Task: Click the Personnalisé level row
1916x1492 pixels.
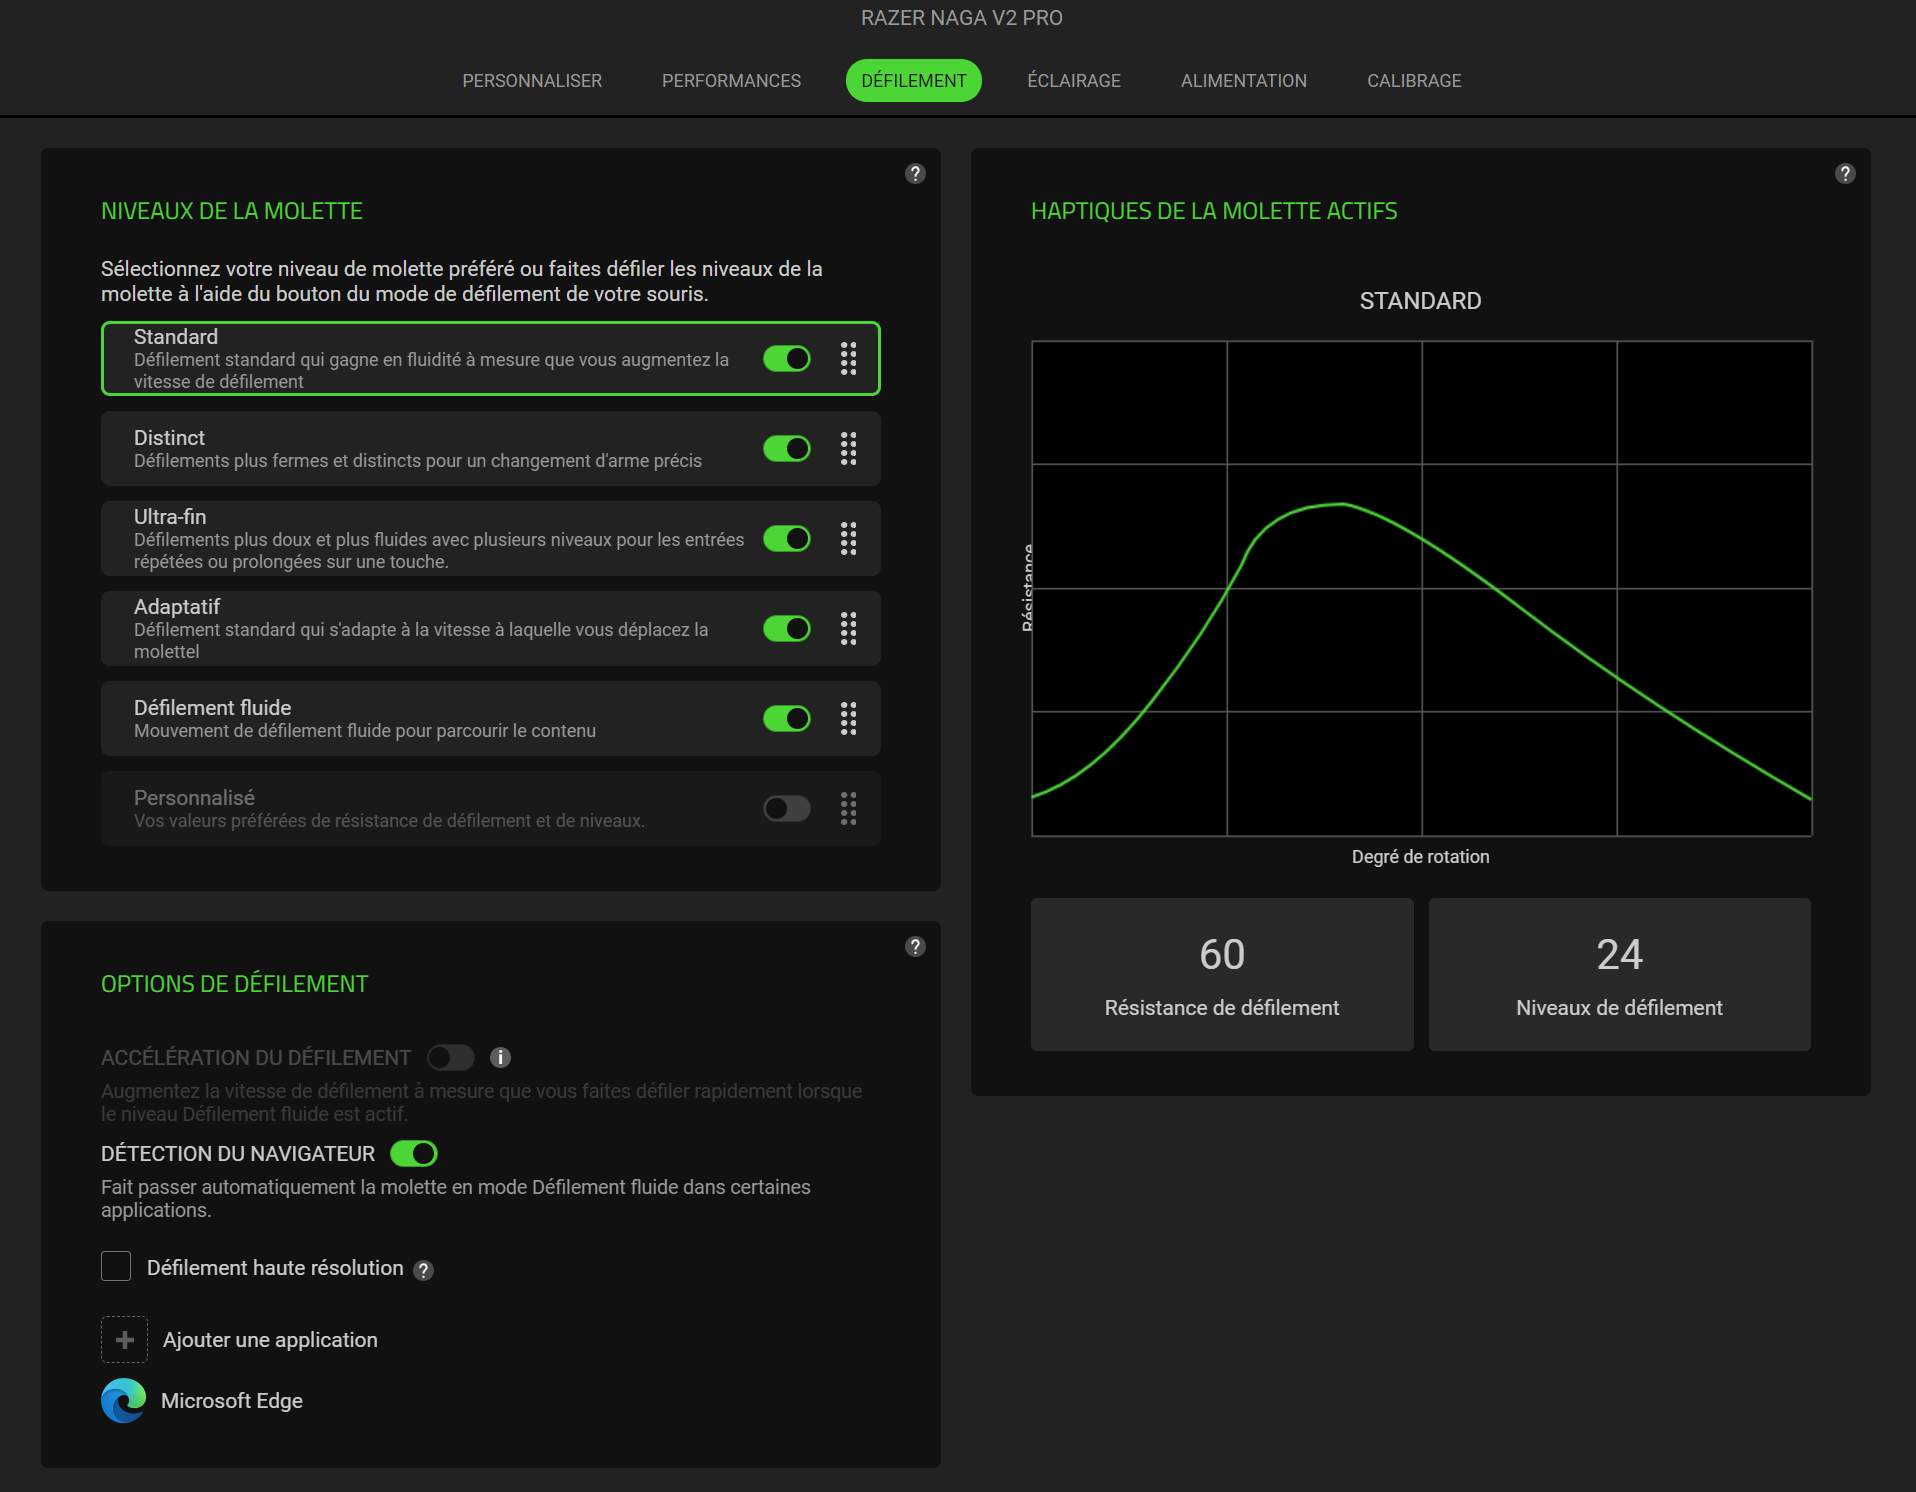Action: (x=491, y=808)
